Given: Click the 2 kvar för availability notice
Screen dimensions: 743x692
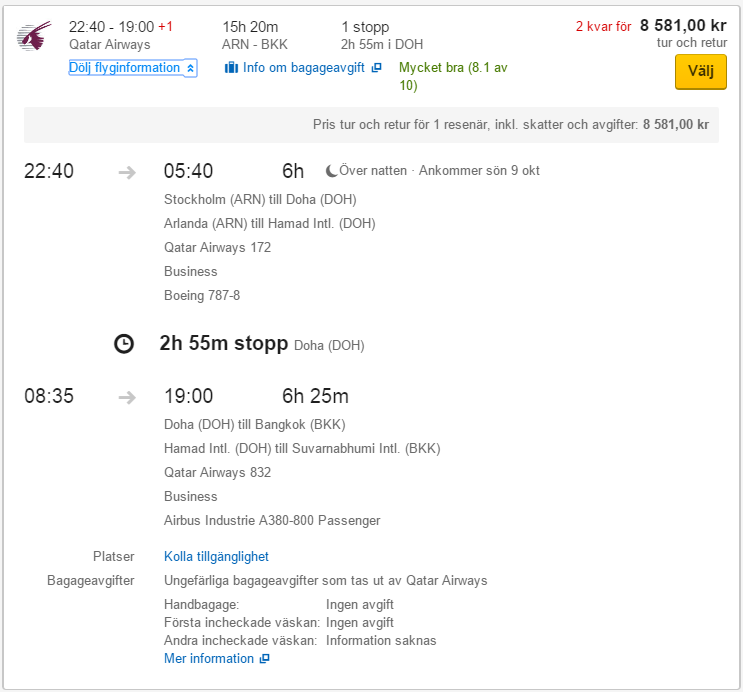Looking at the screenshot, I should (603, 27).
